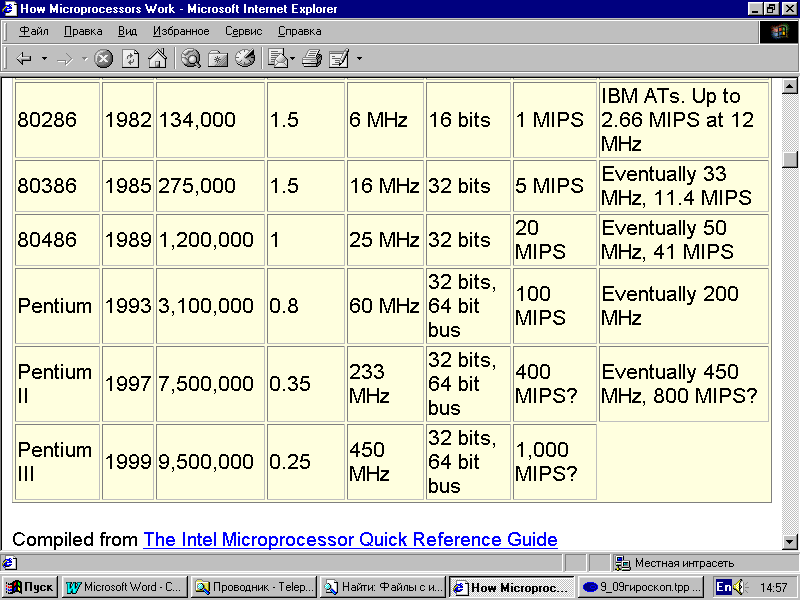800x600 pixels.
Task: Click the 80486 table cell
Action: [x=57, y=240]
